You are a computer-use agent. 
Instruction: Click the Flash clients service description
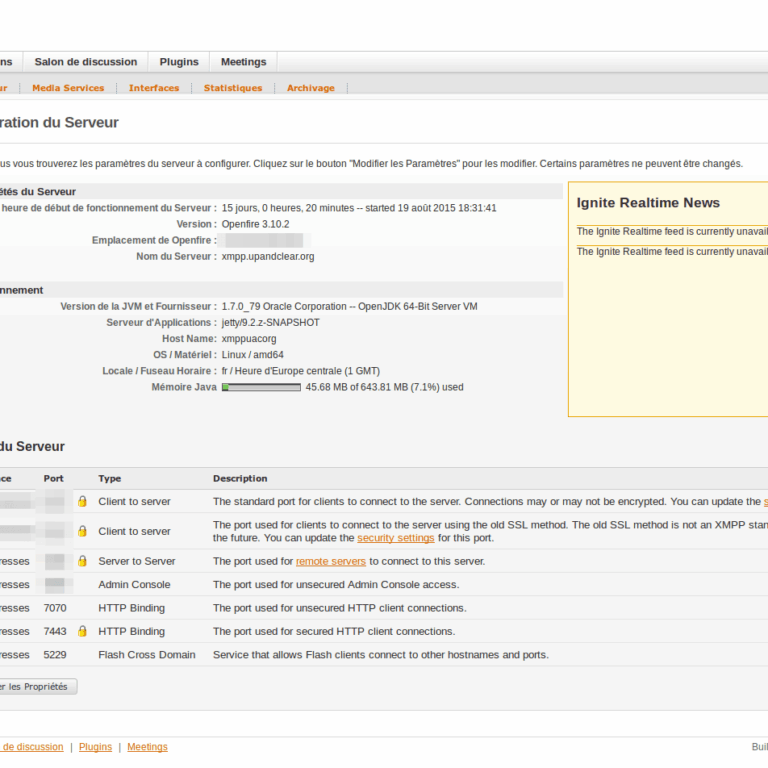(381, 655)
